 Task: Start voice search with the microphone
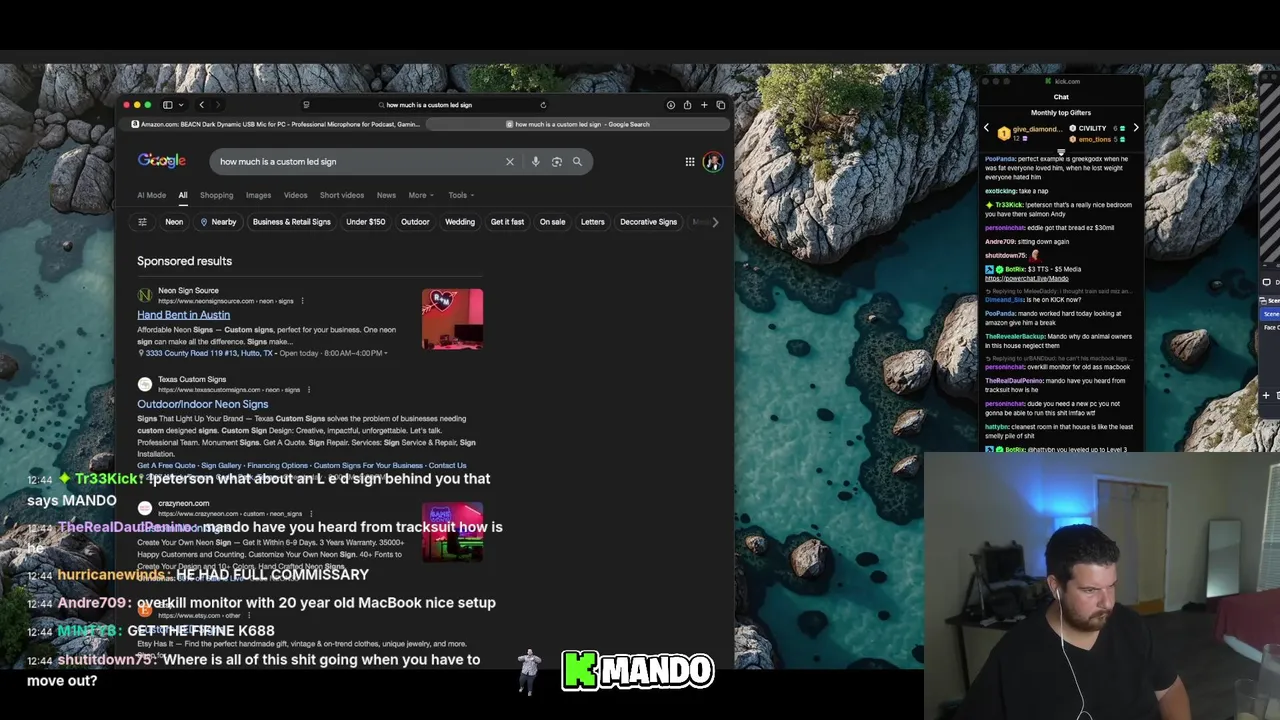coord(535,161)
